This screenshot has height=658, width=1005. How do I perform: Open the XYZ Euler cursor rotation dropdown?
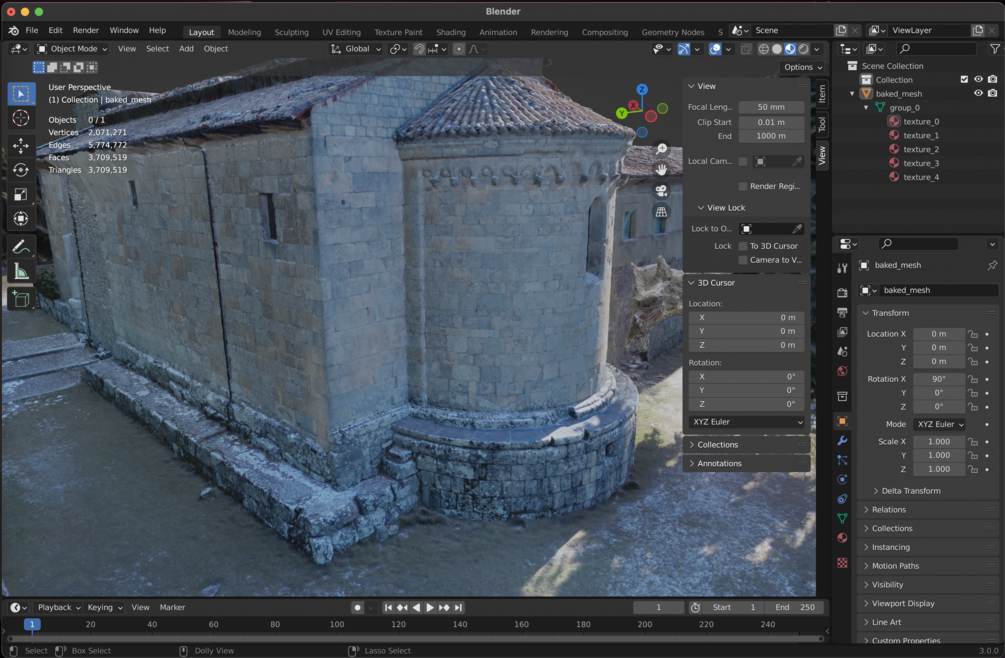coord(746,422)
